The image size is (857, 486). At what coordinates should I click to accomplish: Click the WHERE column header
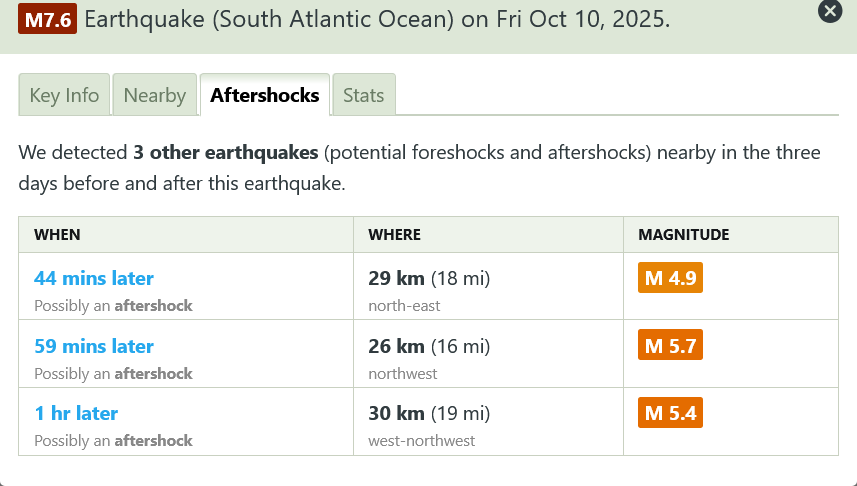tap(395, 235)
